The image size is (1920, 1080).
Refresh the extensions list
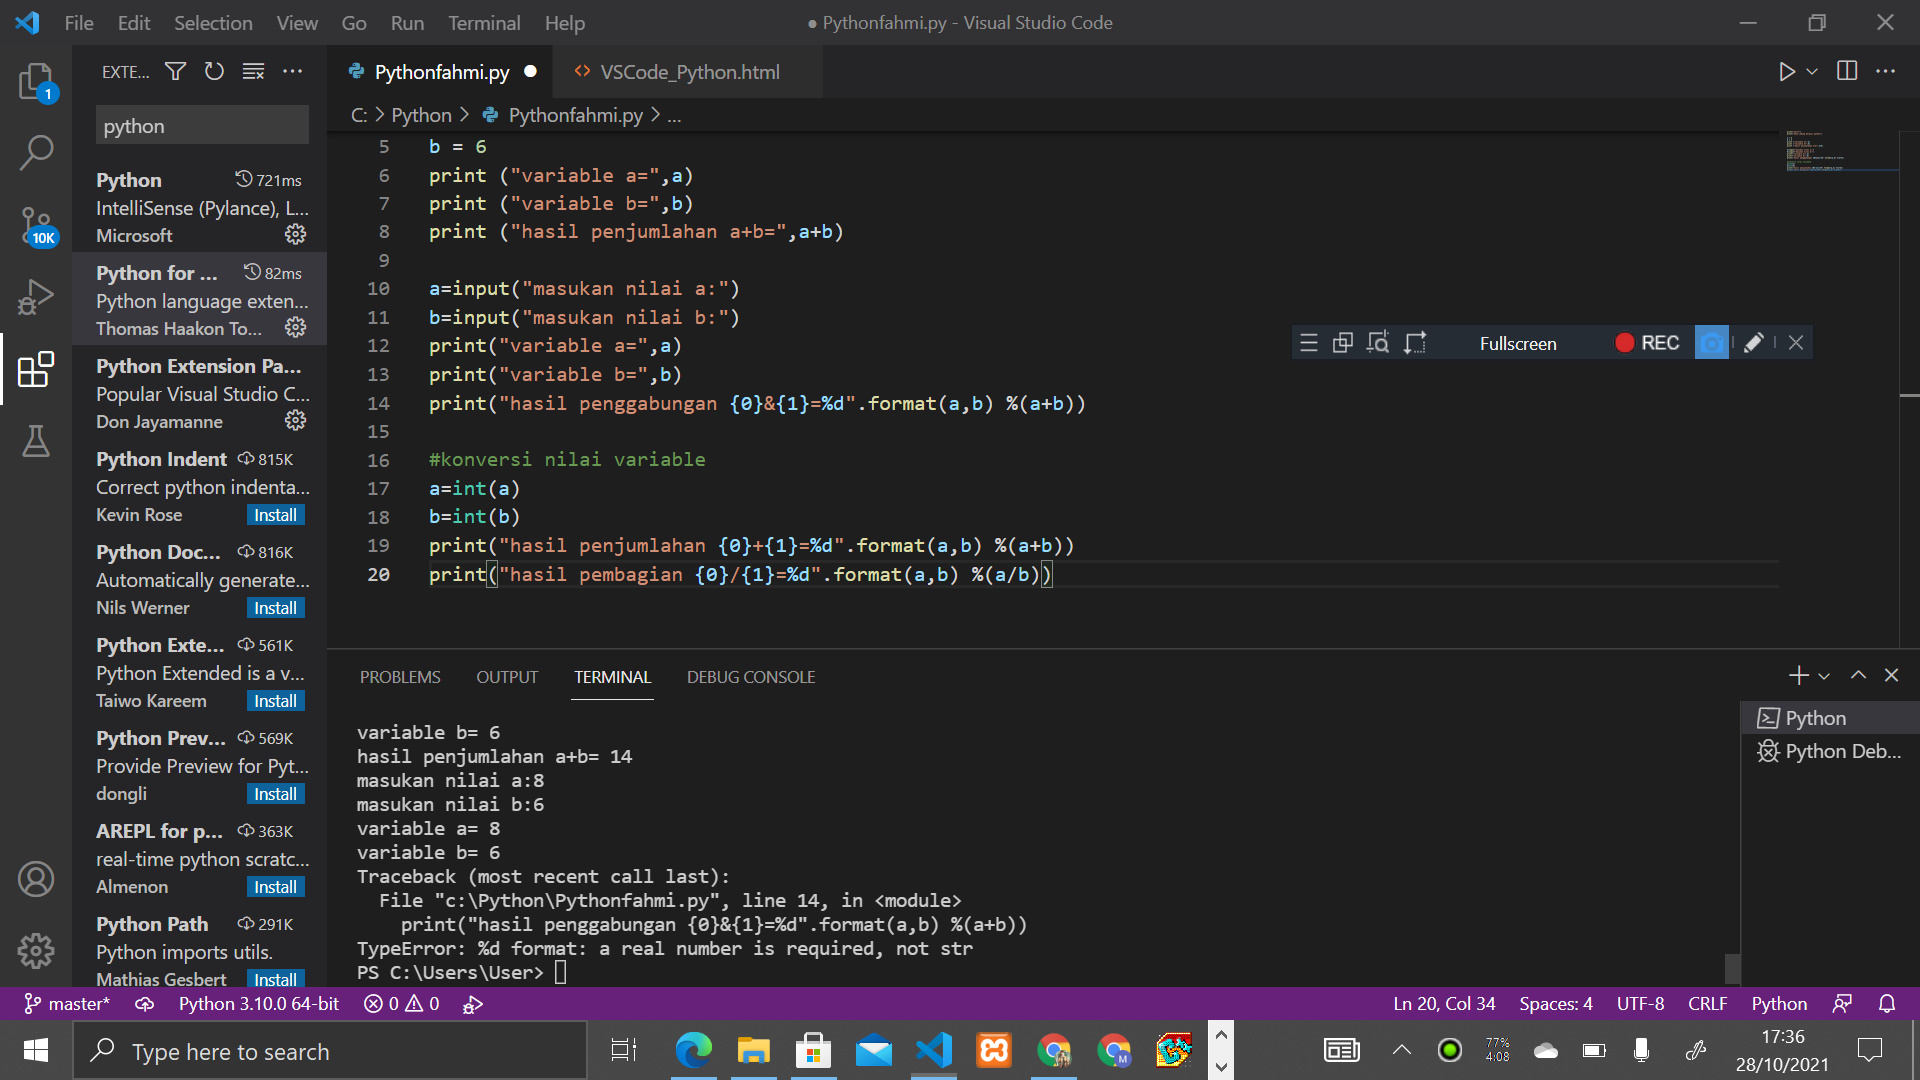(214, 71)
